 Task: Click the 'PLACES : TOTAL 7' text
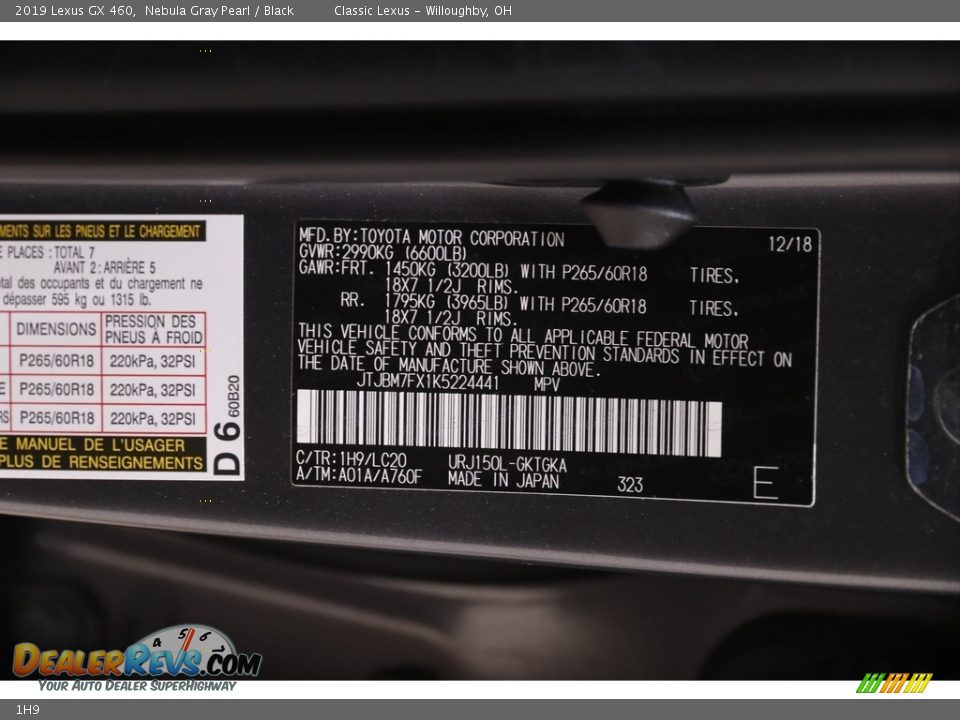51,252
